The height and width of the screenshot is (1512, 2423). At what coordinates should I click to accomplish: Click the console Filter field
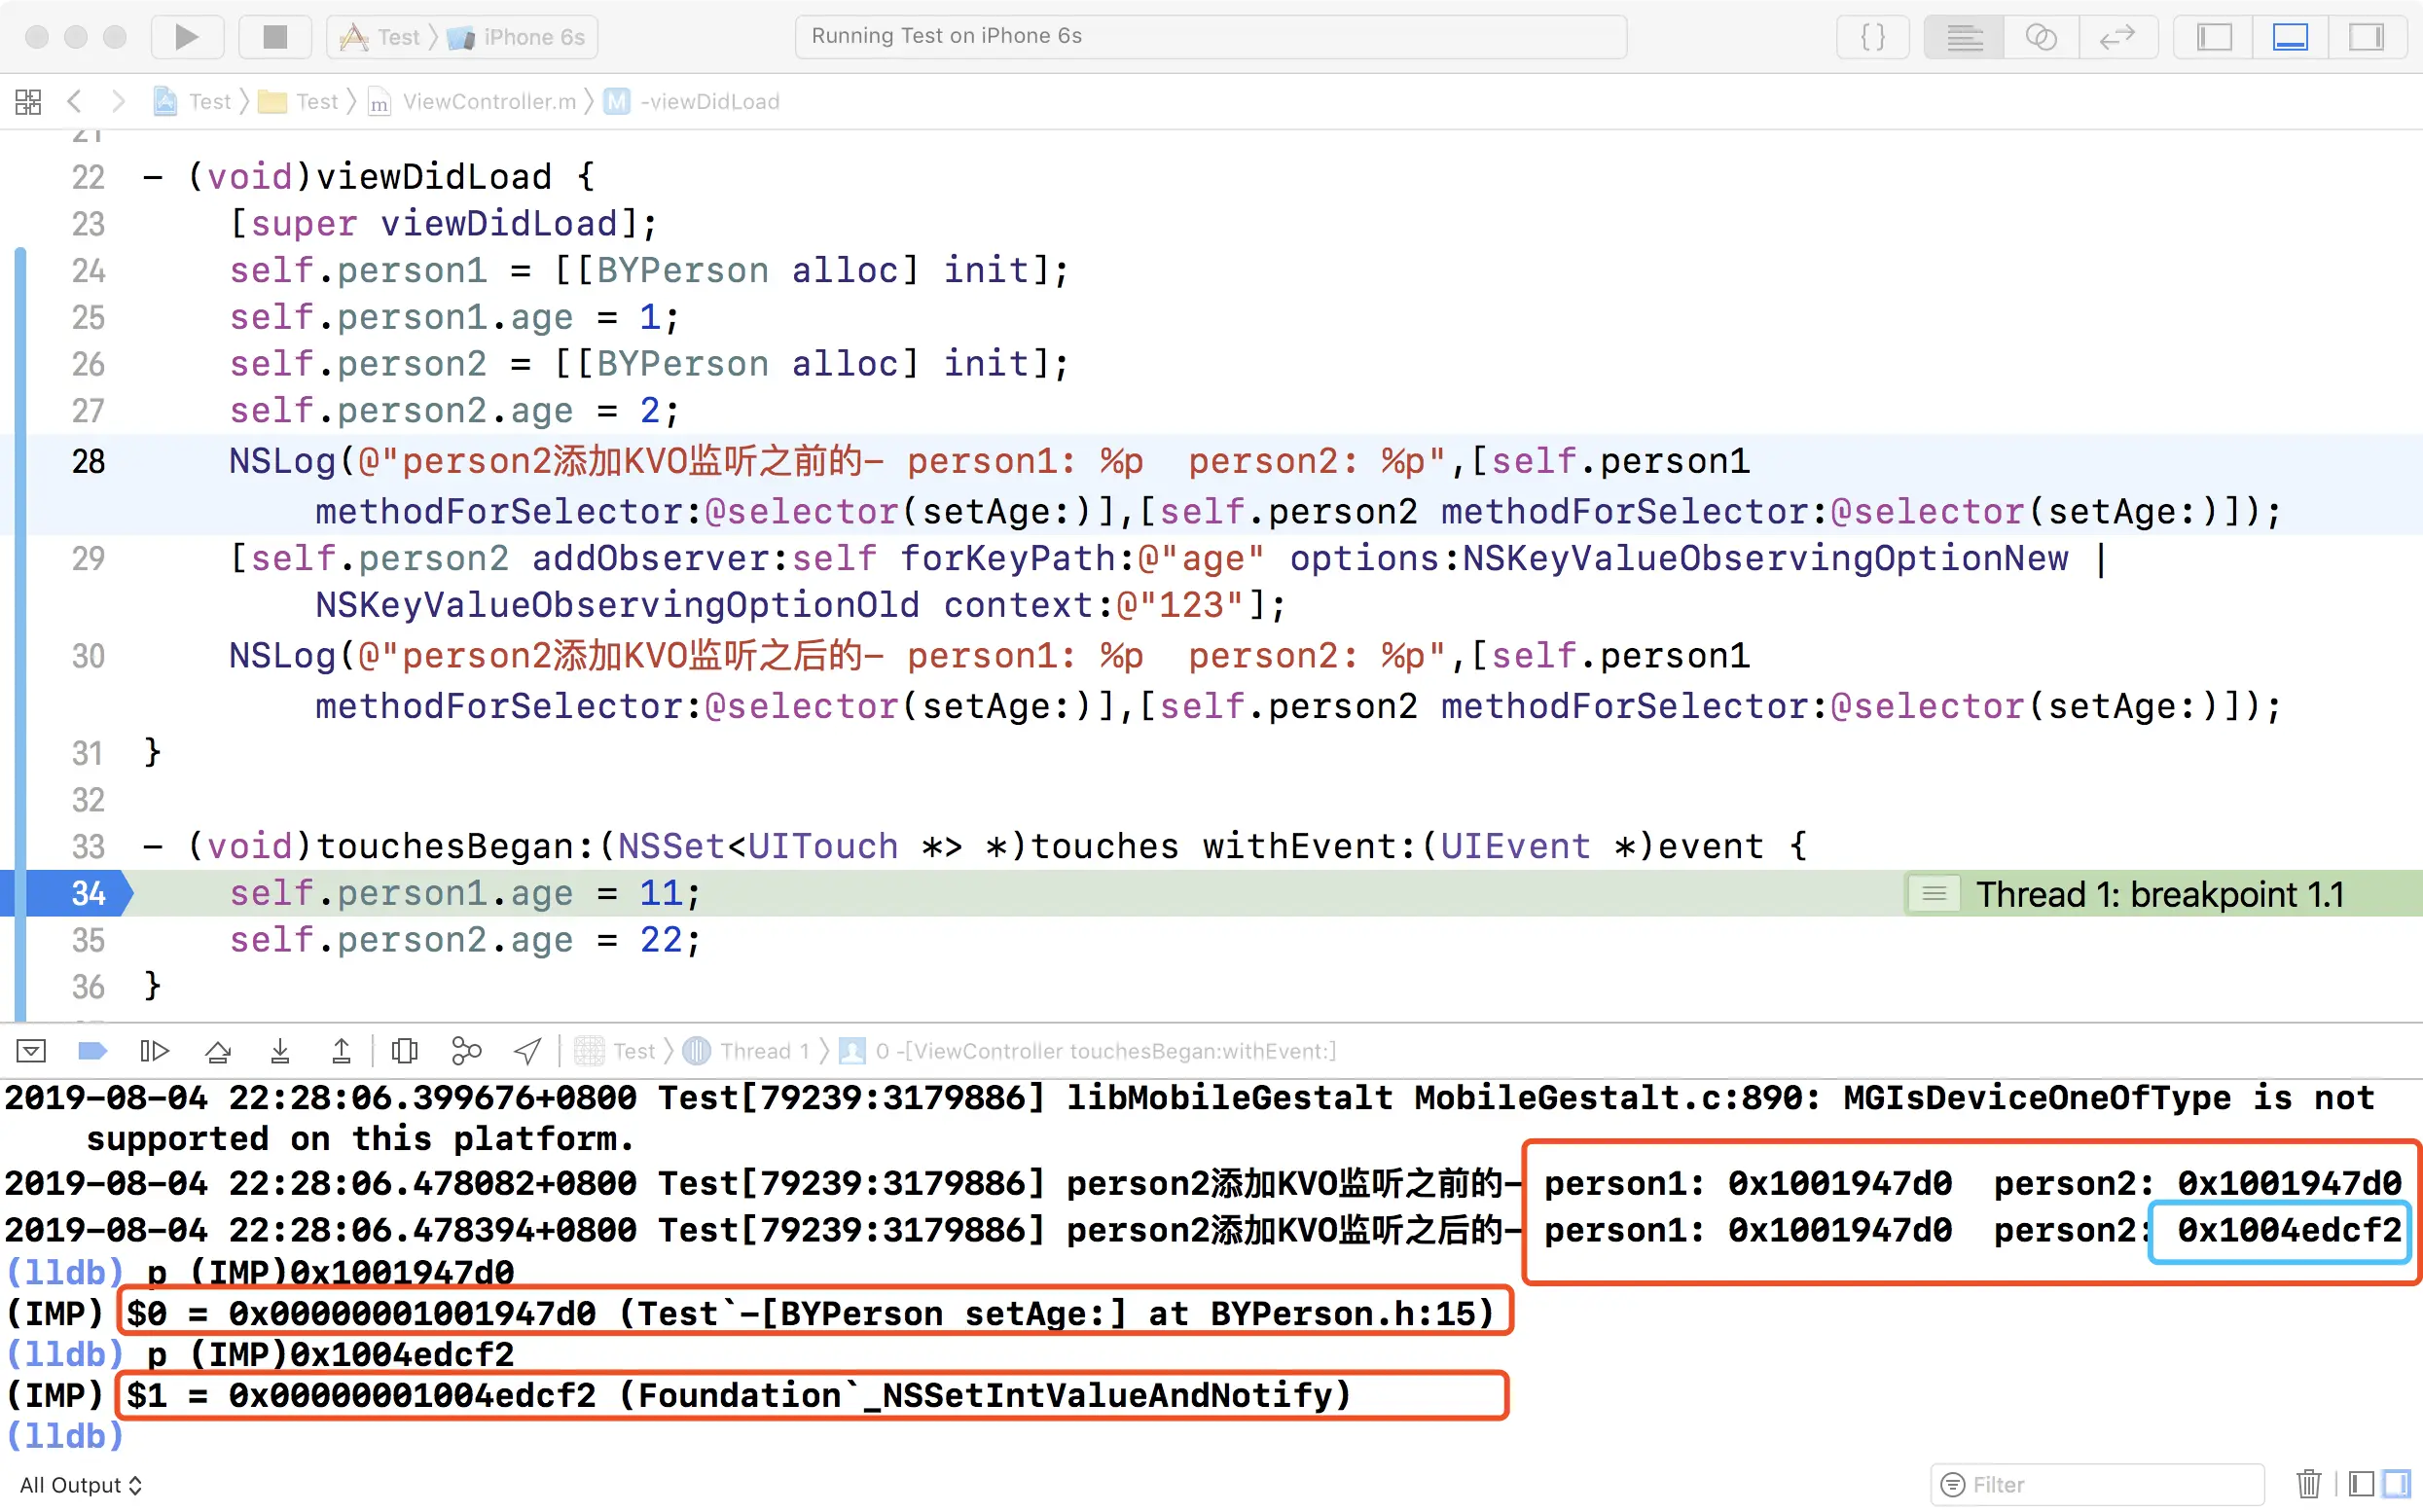[x=2100, y=1485]
